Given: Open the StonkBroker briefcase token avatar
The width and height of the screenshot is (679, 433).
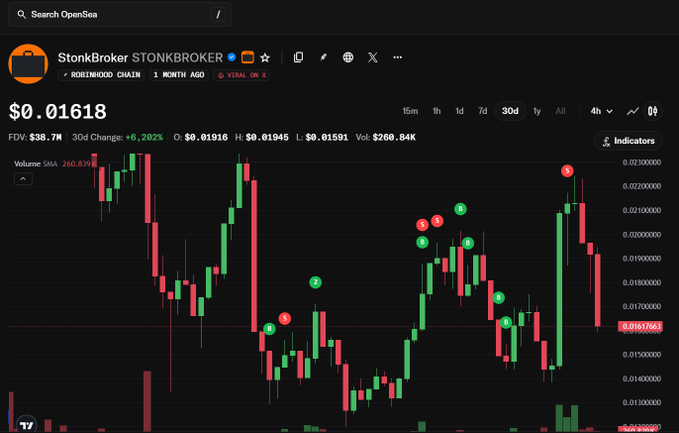Looking at the screenshot, I should [x=28, y=64].
